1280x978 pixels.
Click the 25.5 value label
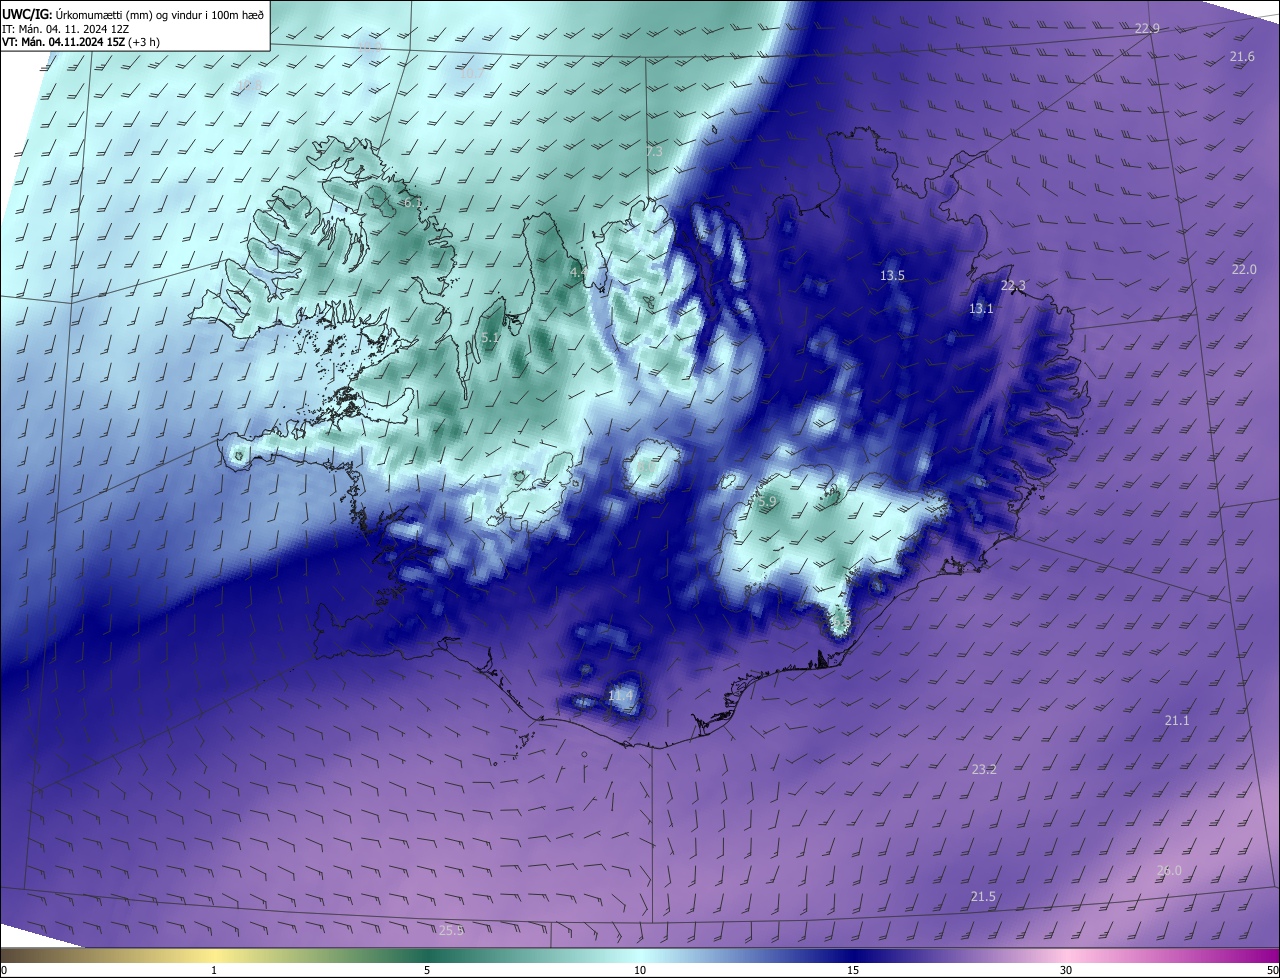[x=452, y=930]
